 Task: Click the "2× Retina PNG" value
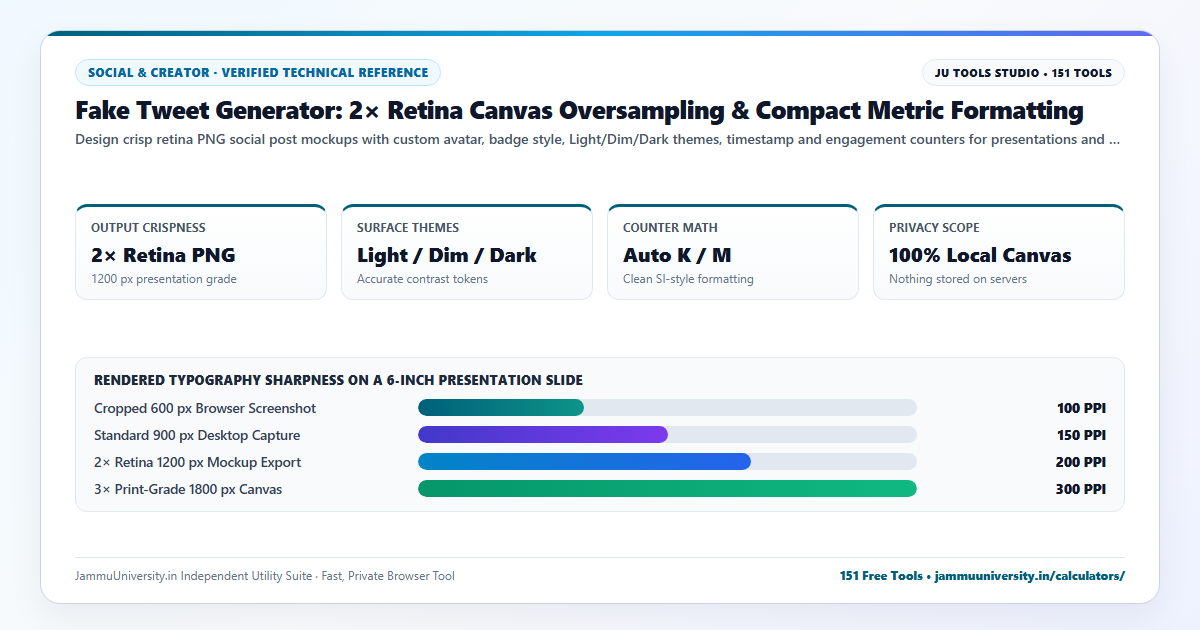tap(163, 255)
